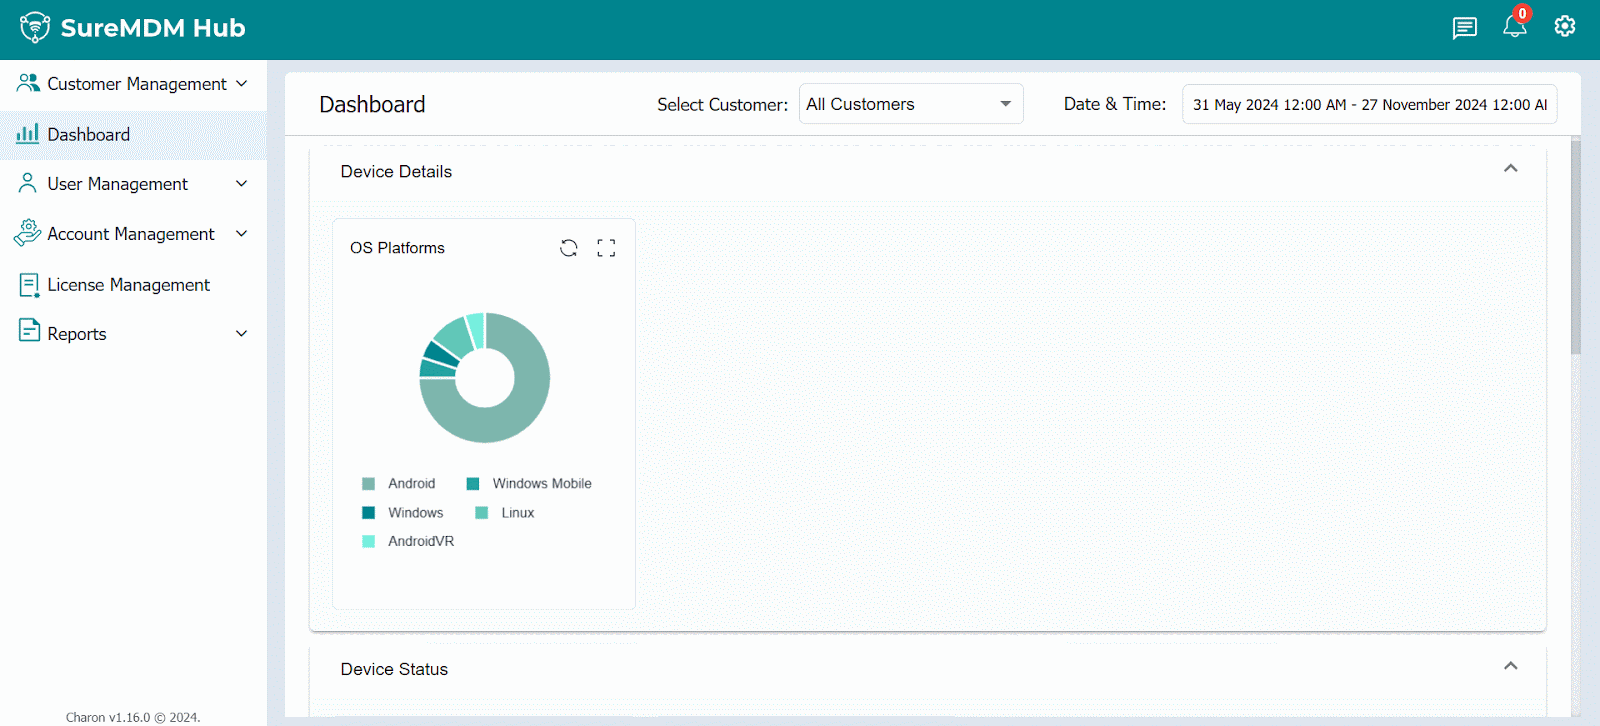Collapse the Device Details section
This screenshot has width=1600, height=726.
point(1511,168)
